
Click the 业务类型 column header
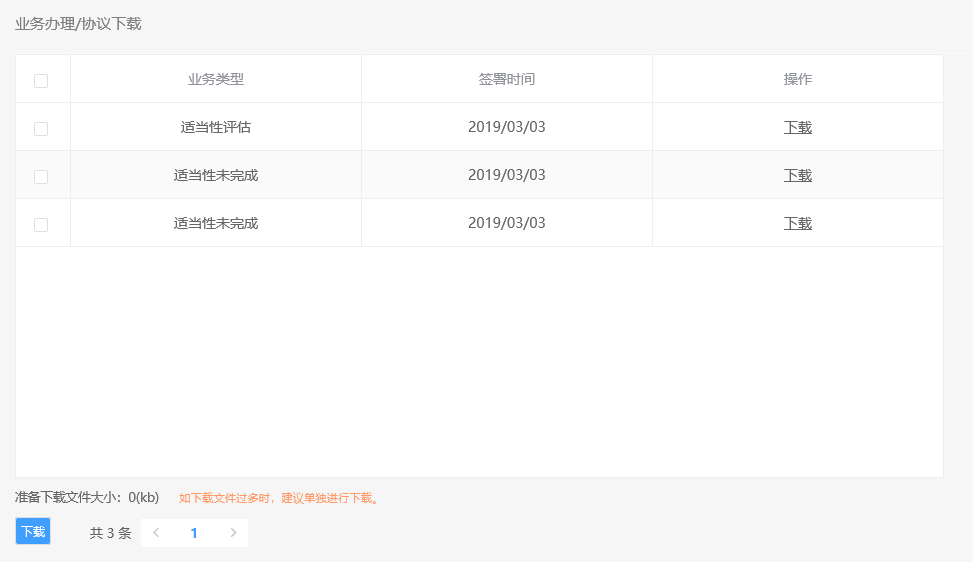click(216, 80)
